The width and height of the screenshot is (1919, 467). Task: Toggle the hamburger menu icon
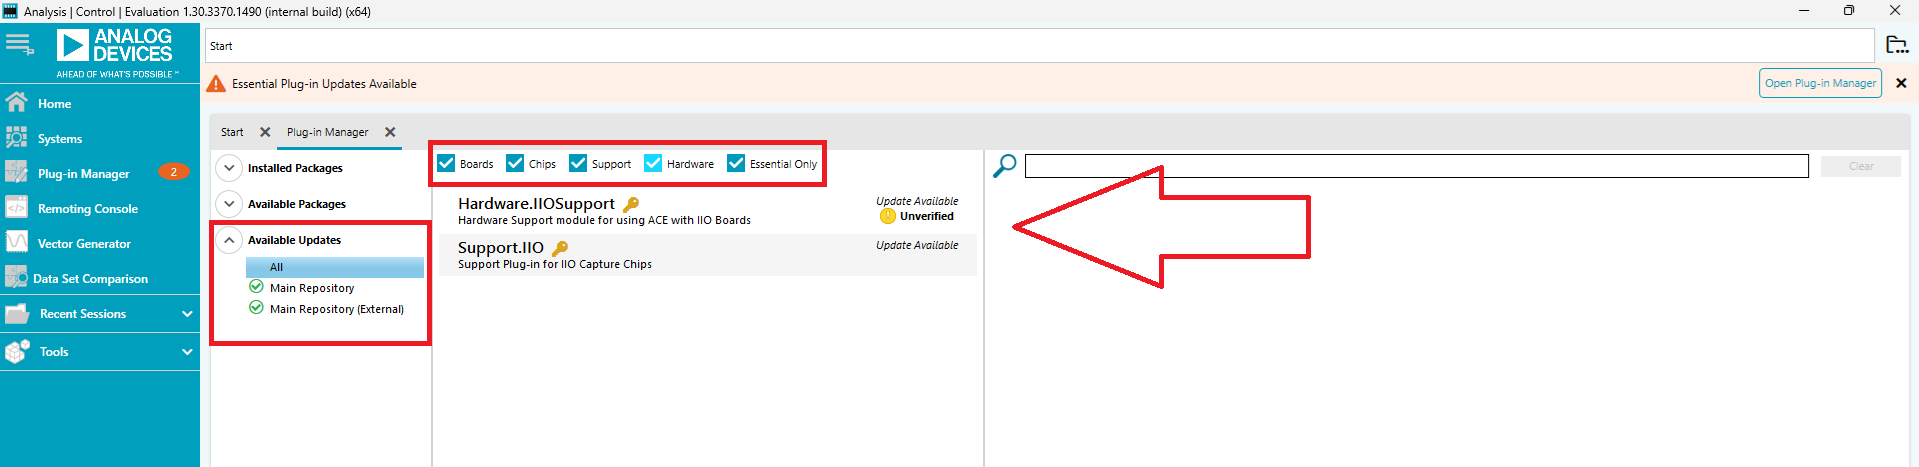(x=20, y=44)
